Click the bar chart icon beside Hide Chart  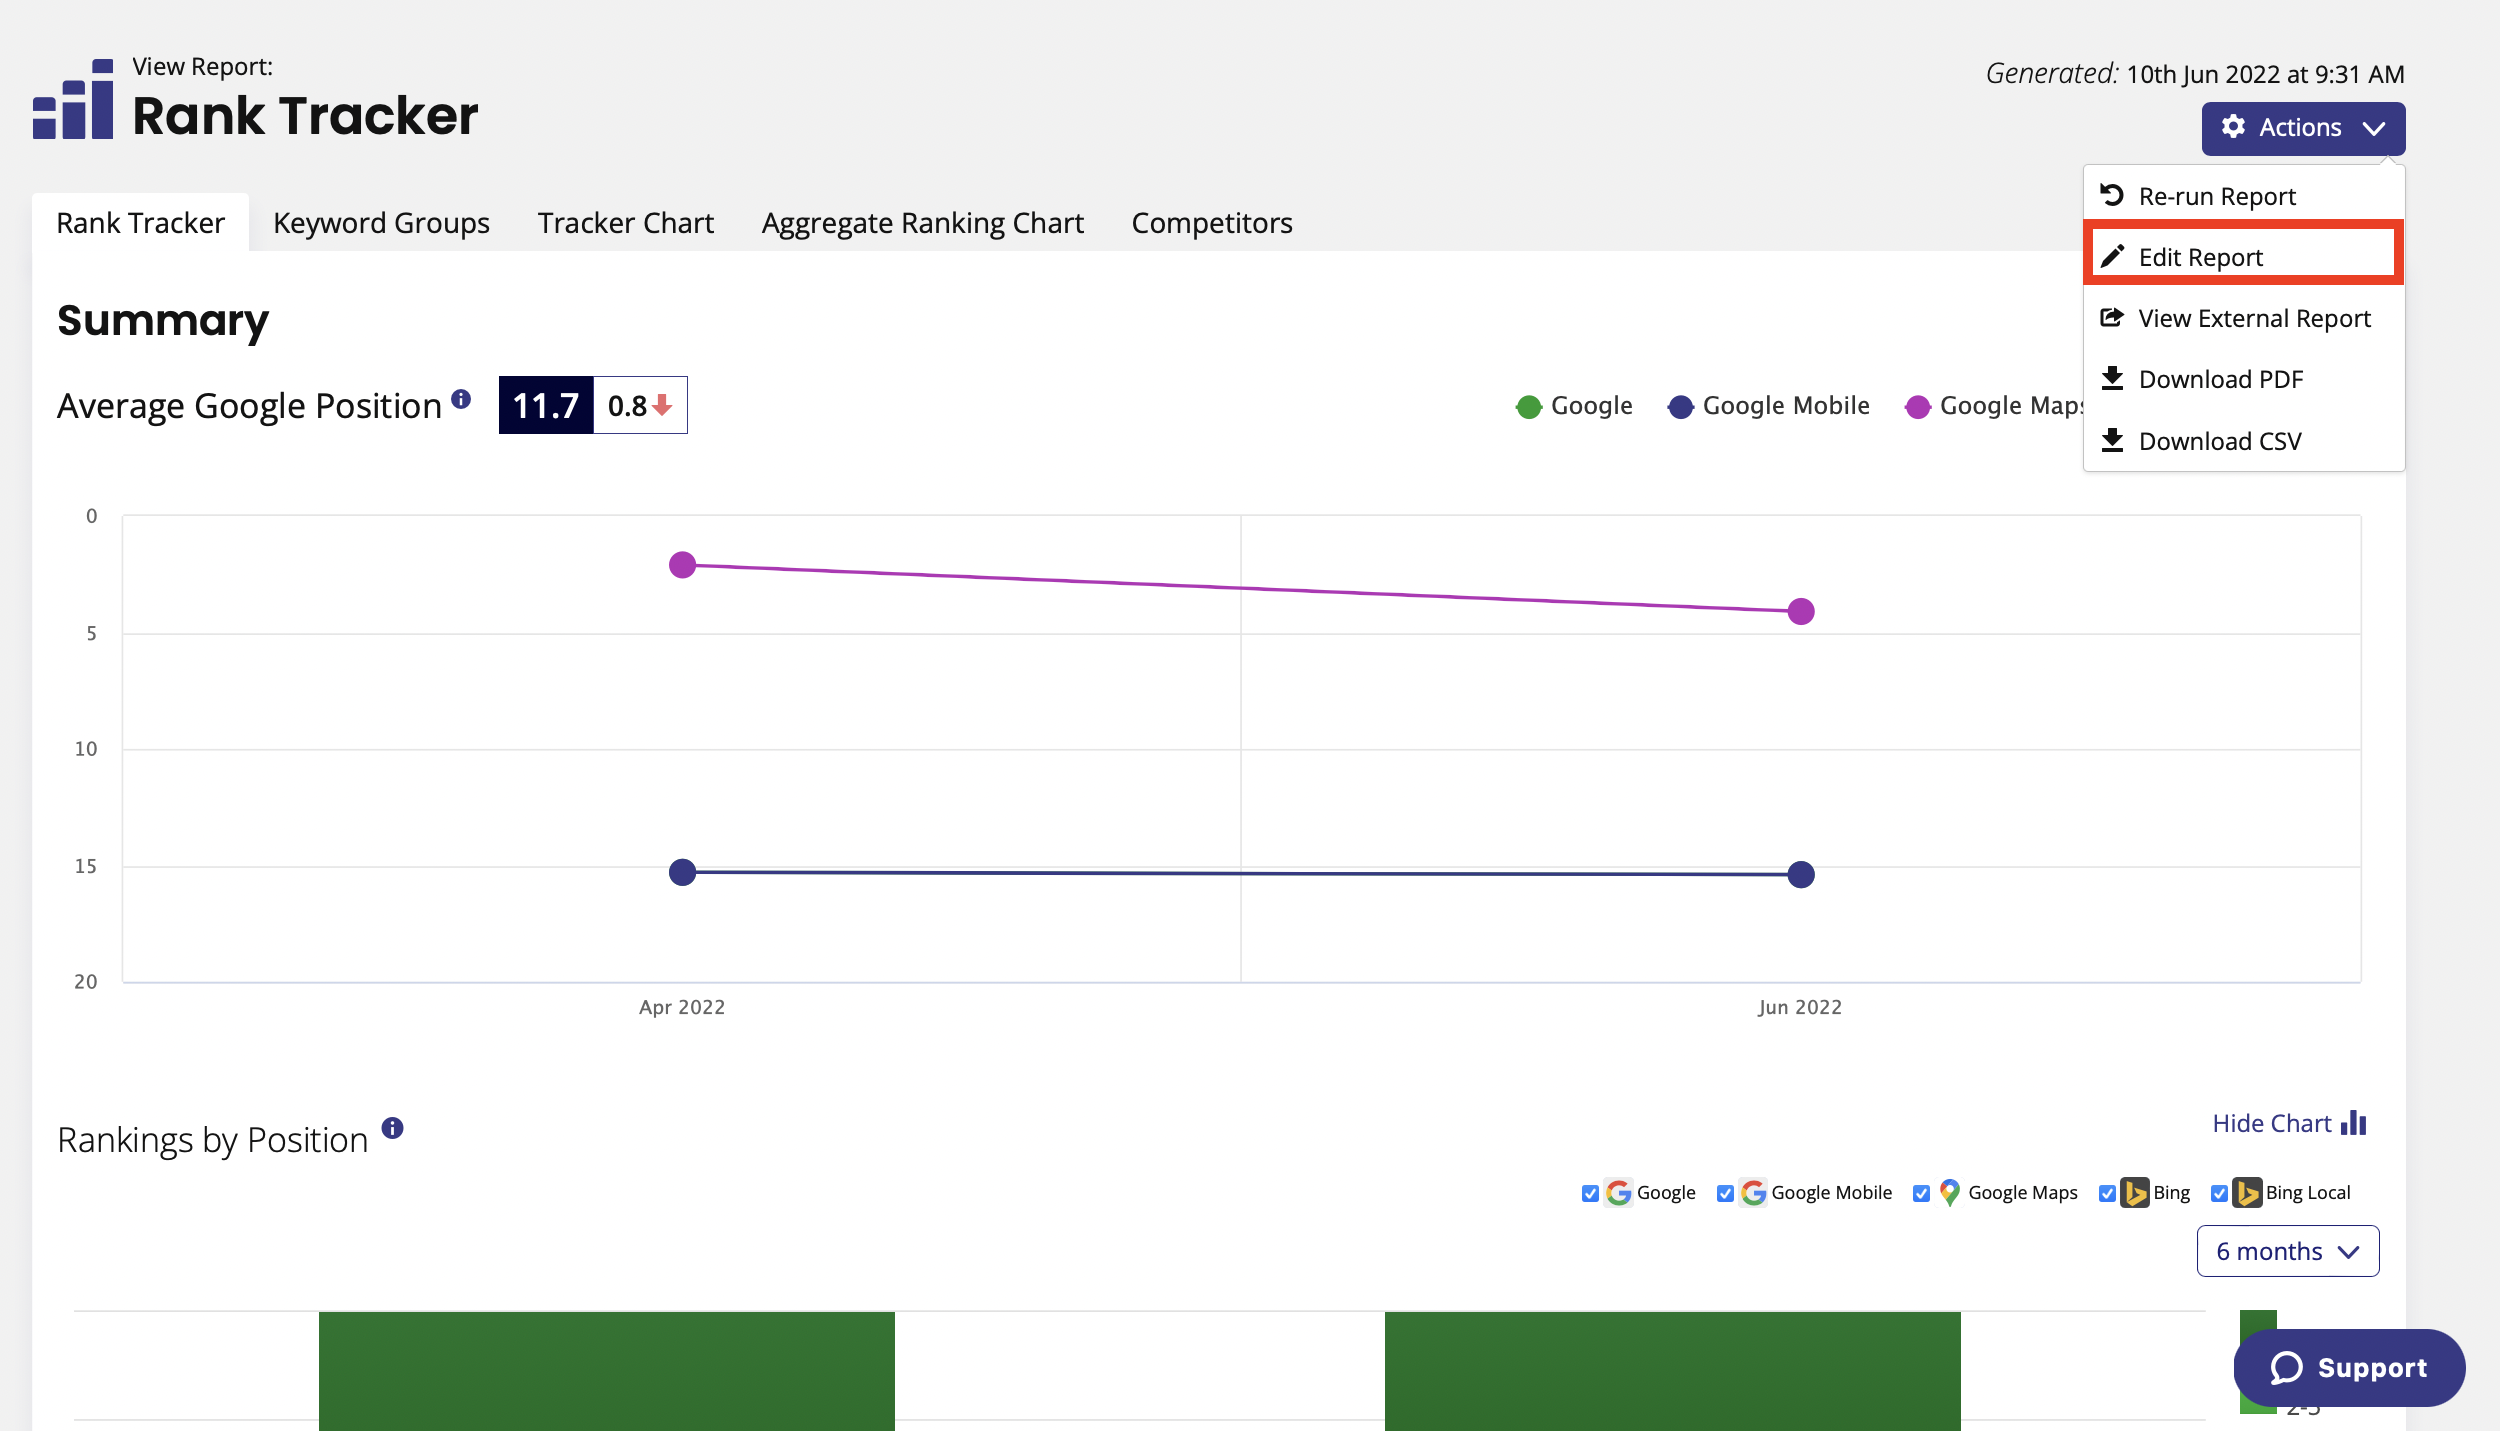click(x=2354, y=1123)
